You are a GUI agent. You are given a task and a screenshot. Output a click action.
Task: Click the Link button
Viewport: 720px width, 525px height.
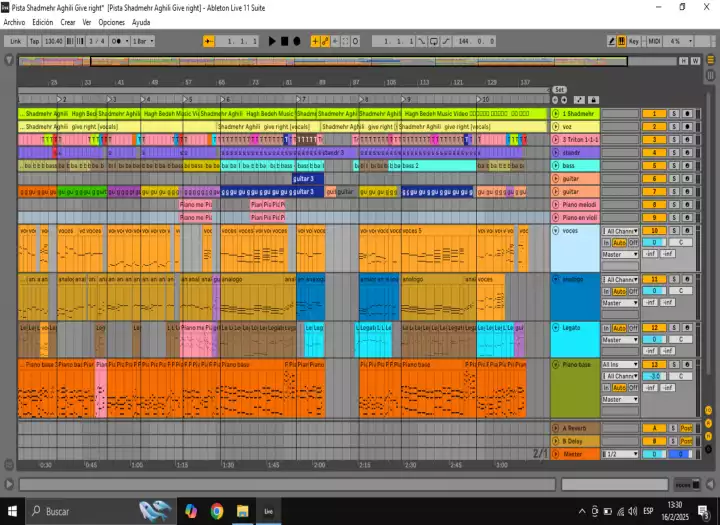point(16,41)
